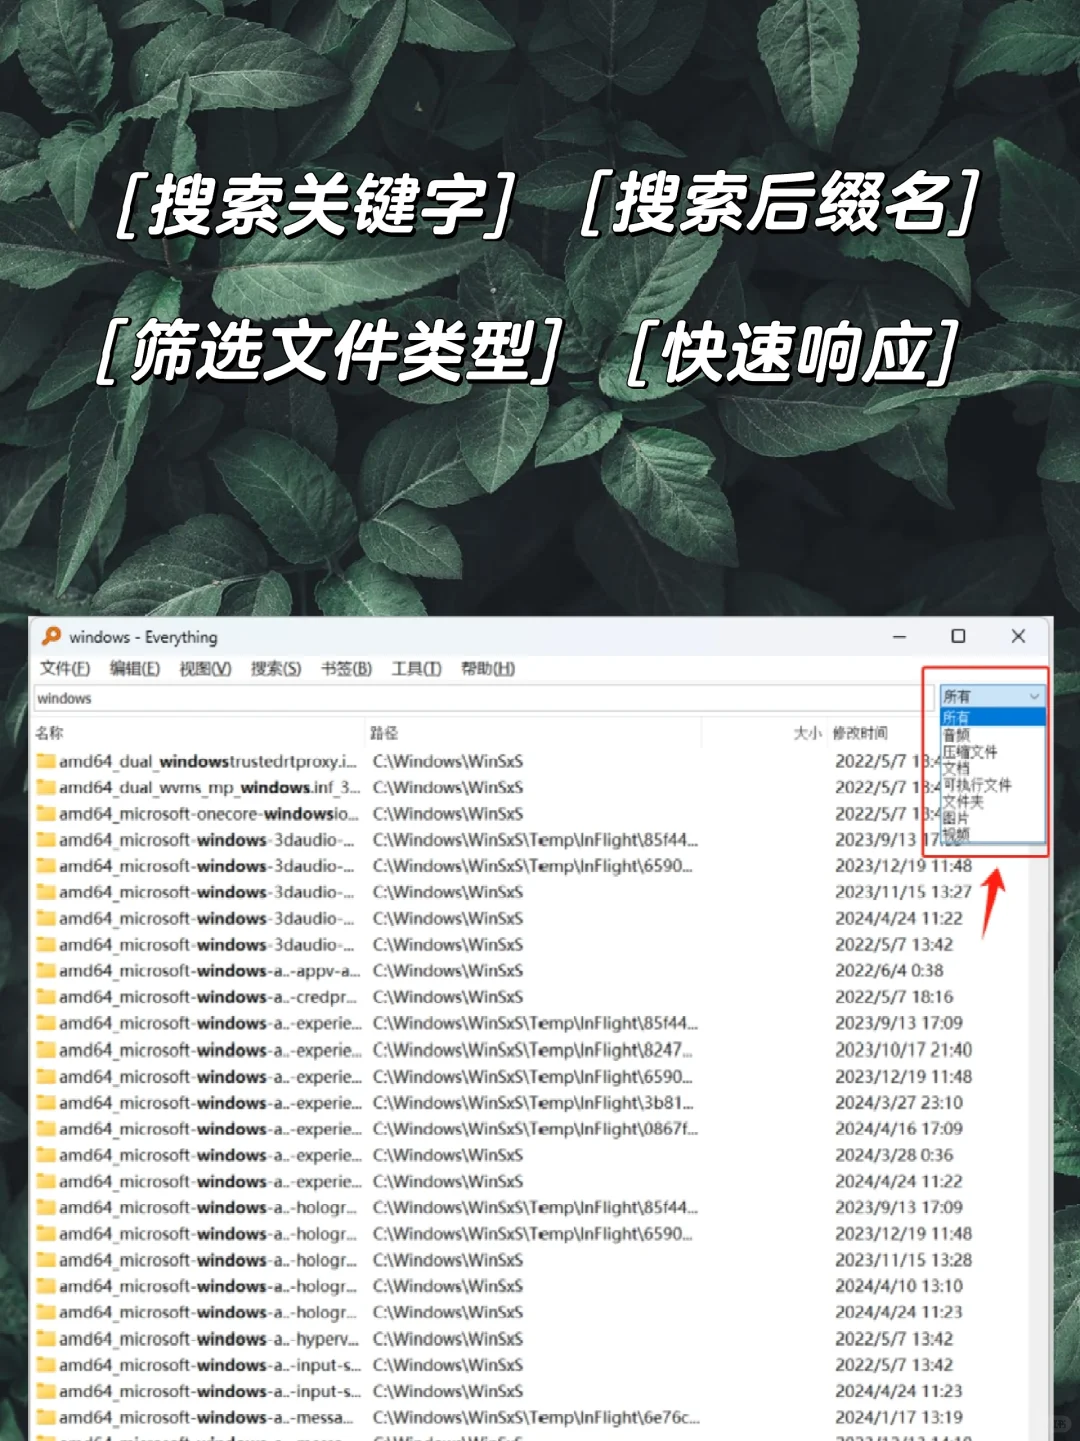Click folder icon next to amd64_microsoft-windows-a..-credpr result
Image resolution: width=1080 pixels, height=1441 pixels.
46,997
